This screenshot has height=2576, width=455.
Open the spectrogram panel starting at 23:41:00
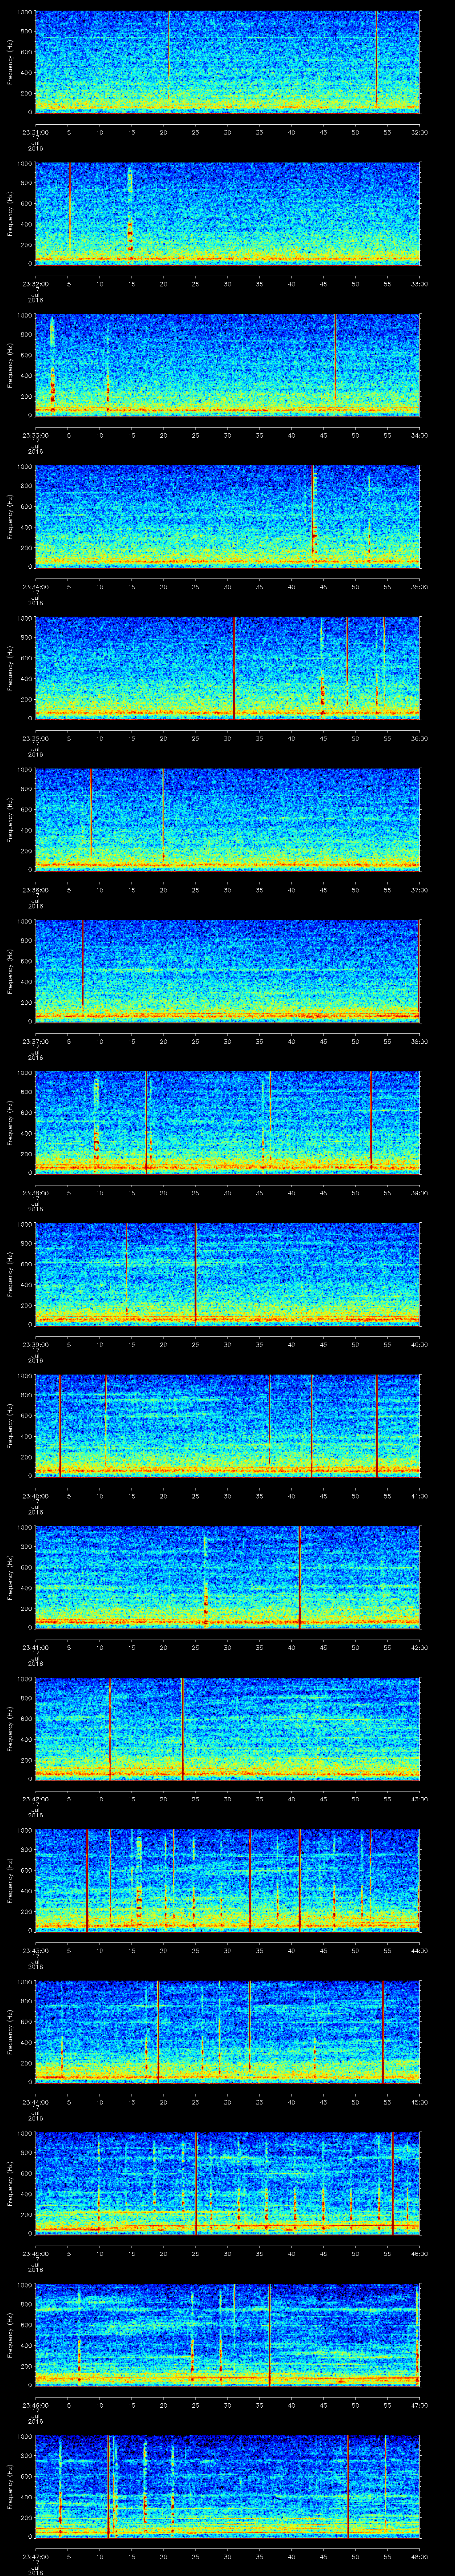coord(227,1576)
